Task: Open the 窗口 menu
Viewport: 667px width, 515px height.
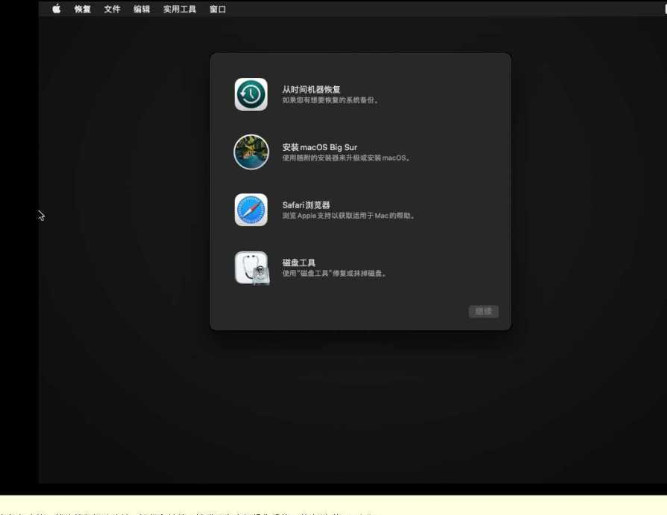Action: click(x=217, y=9)
